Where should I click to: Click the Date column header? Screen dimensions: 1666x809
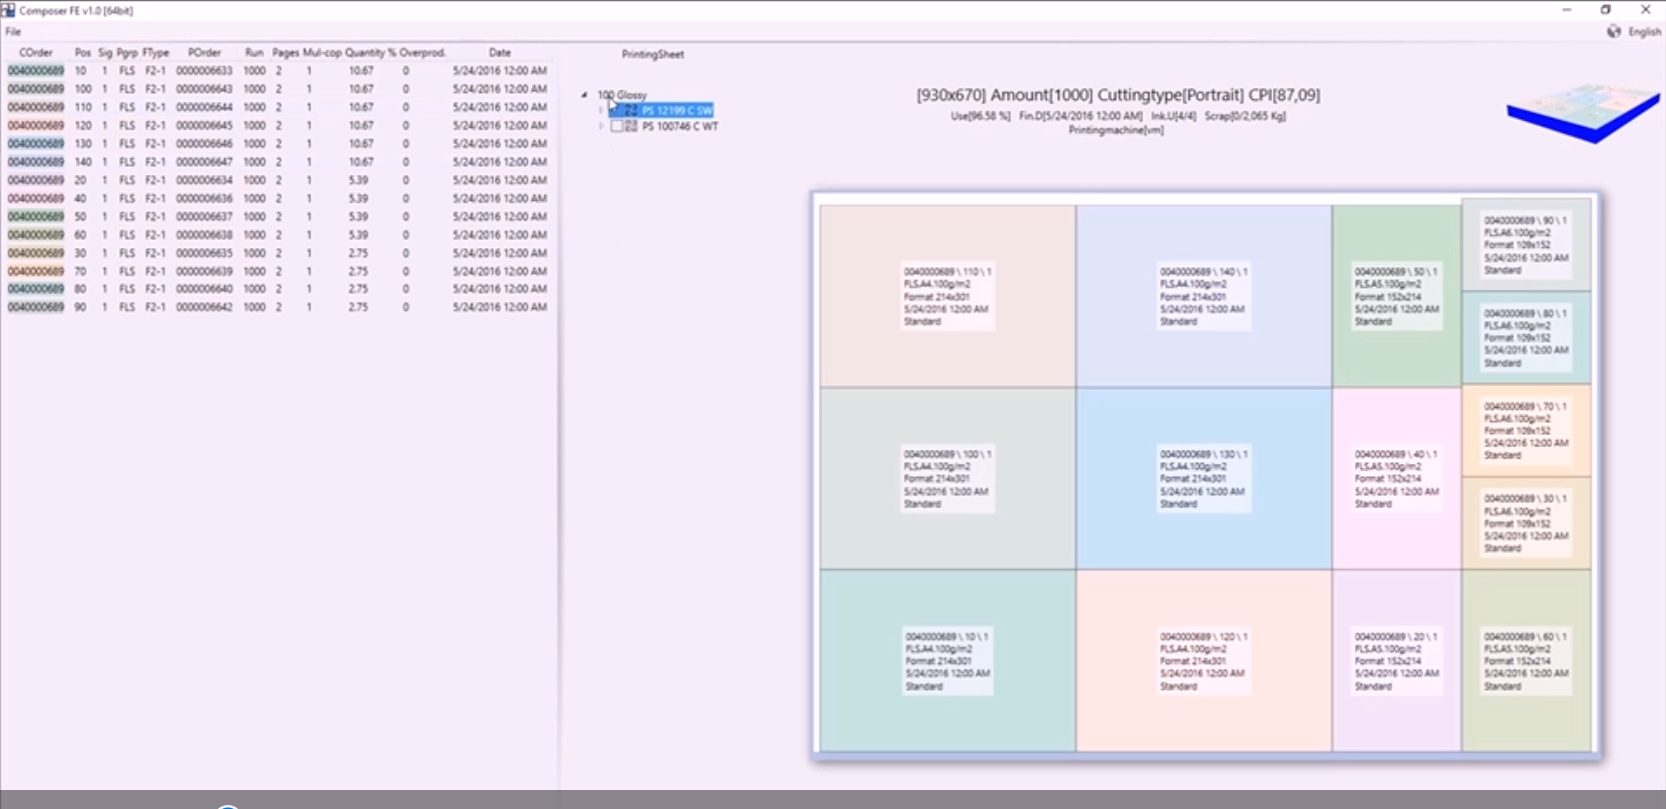500,53
